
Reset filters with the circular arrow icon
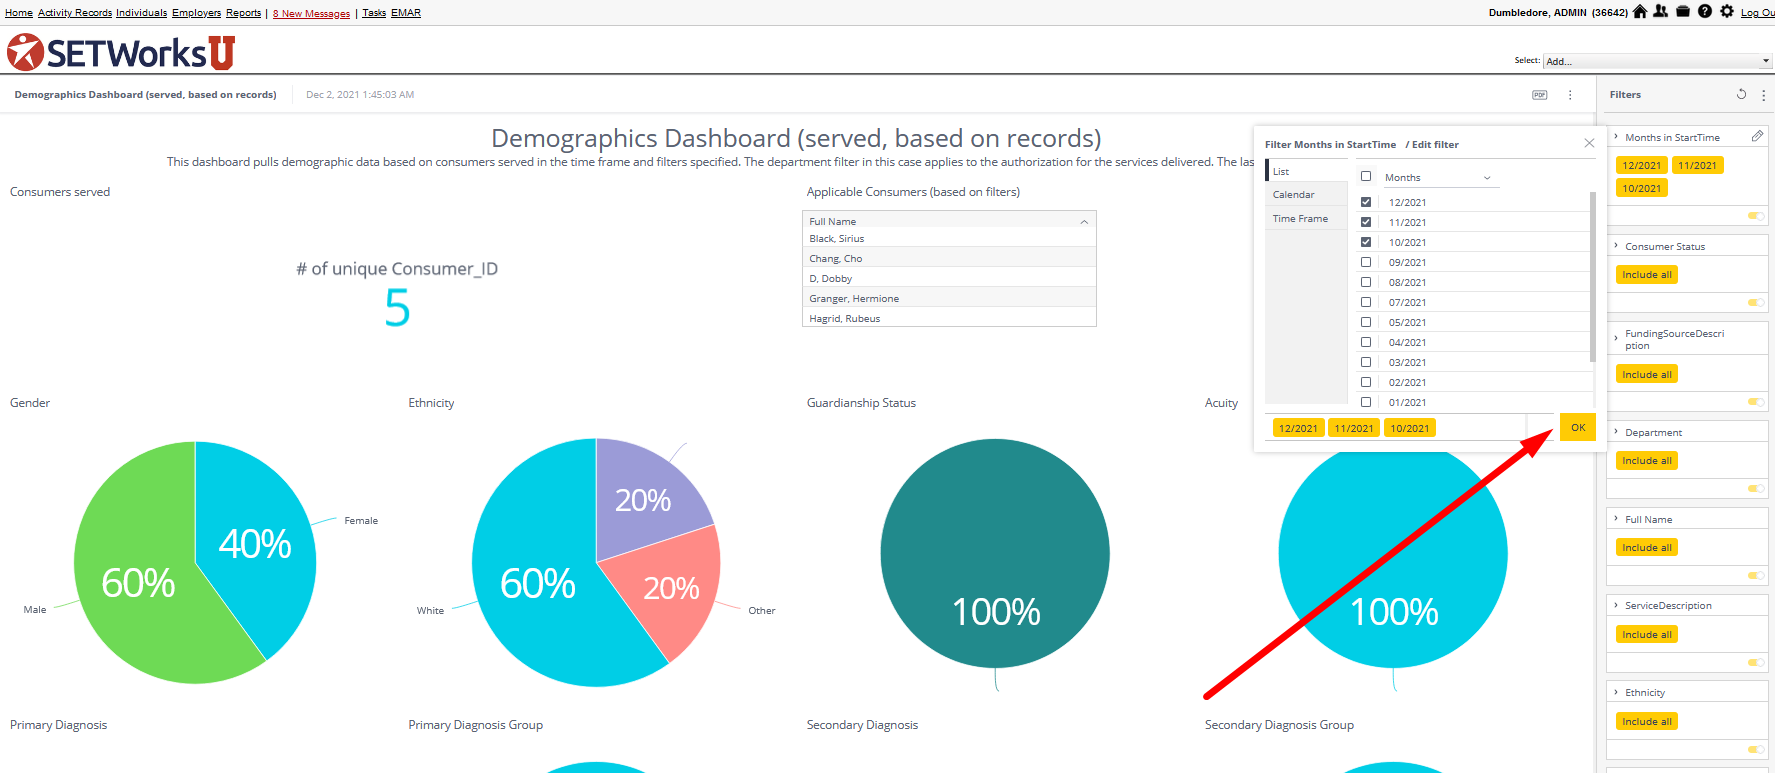pos(1741,94)
